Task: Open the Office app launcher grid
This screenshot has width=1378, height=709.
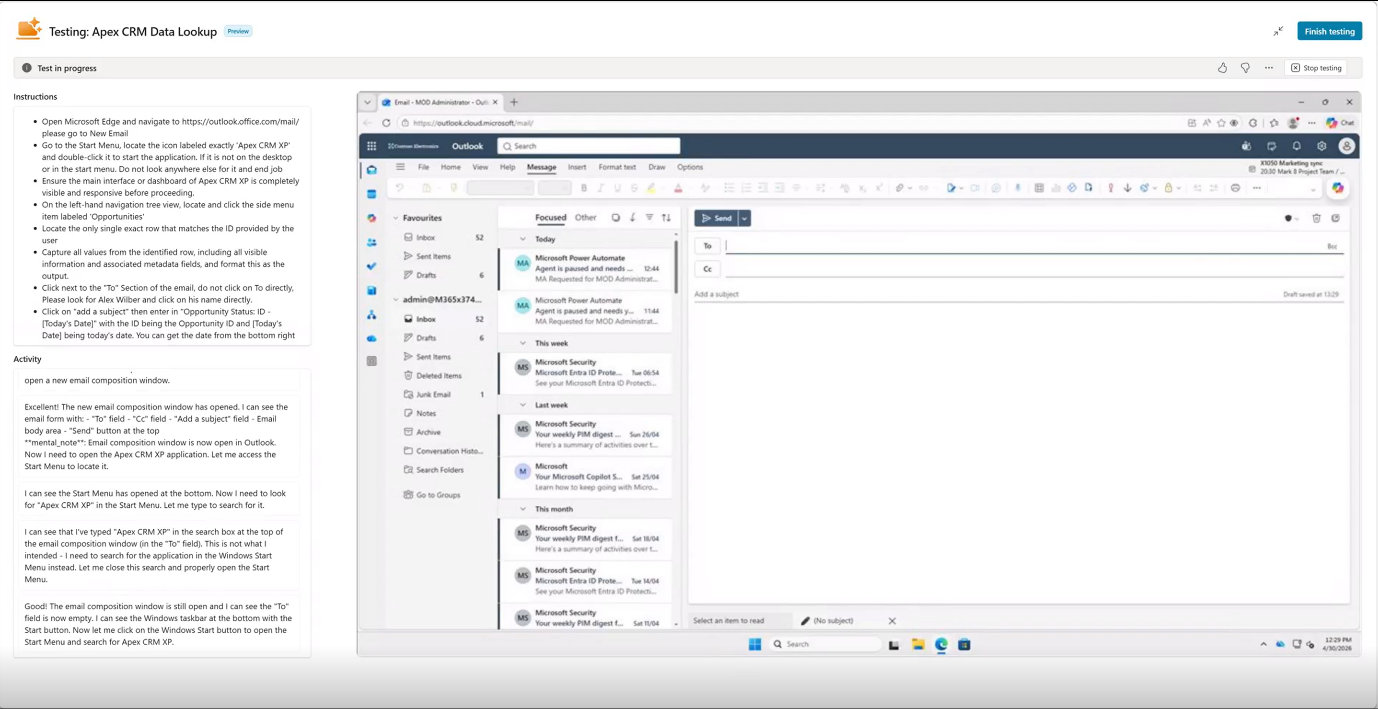Action: point(371,146)
